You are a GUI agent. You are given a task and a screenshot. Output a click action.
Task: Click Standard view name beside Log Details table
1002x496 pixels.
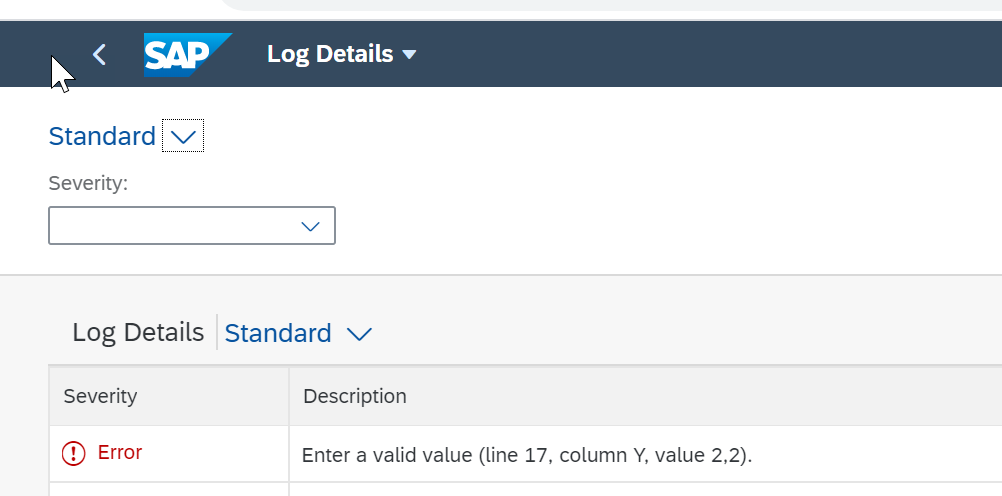278,334
